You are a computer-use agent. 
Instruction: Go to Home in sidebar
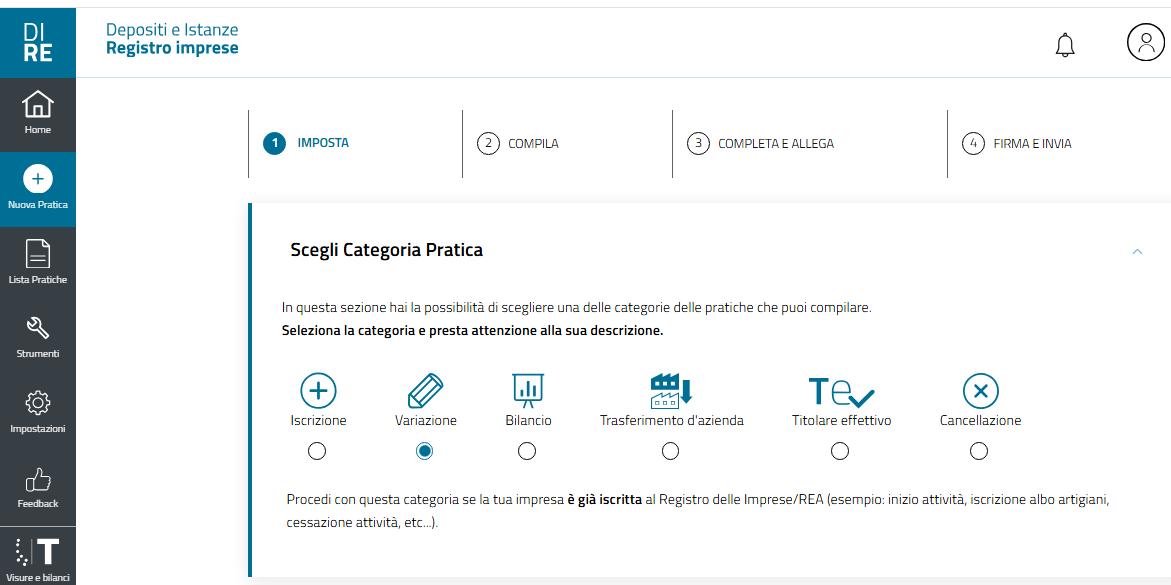point(38,113)
